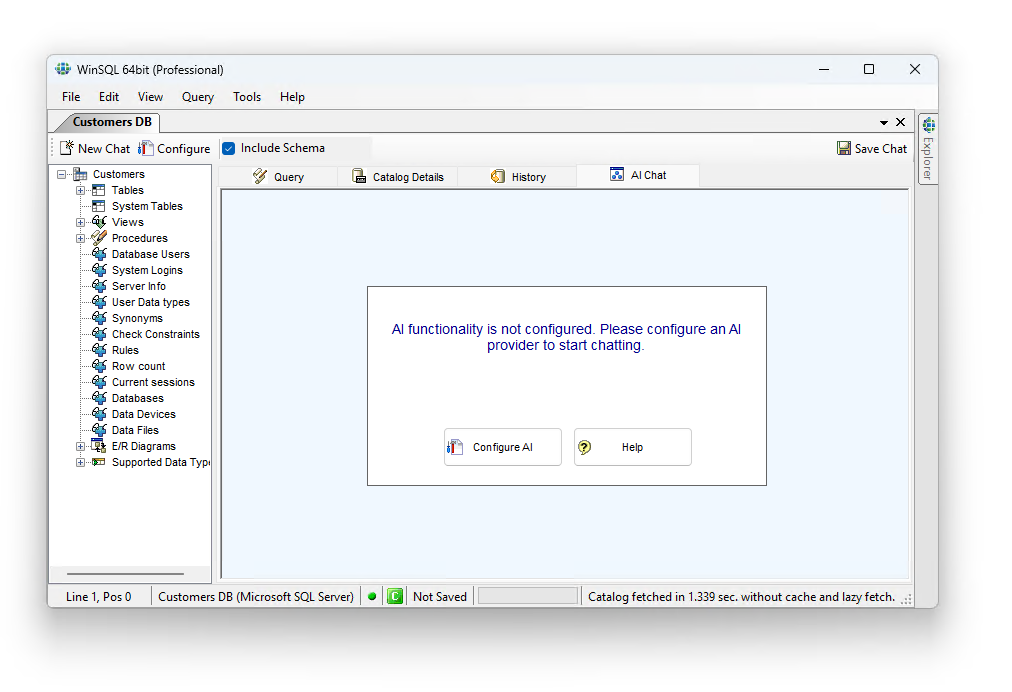The height and width of the screenshot is (692, 1012).
Task: Switch to the Catalog Details tab
Action: (398, 177)
